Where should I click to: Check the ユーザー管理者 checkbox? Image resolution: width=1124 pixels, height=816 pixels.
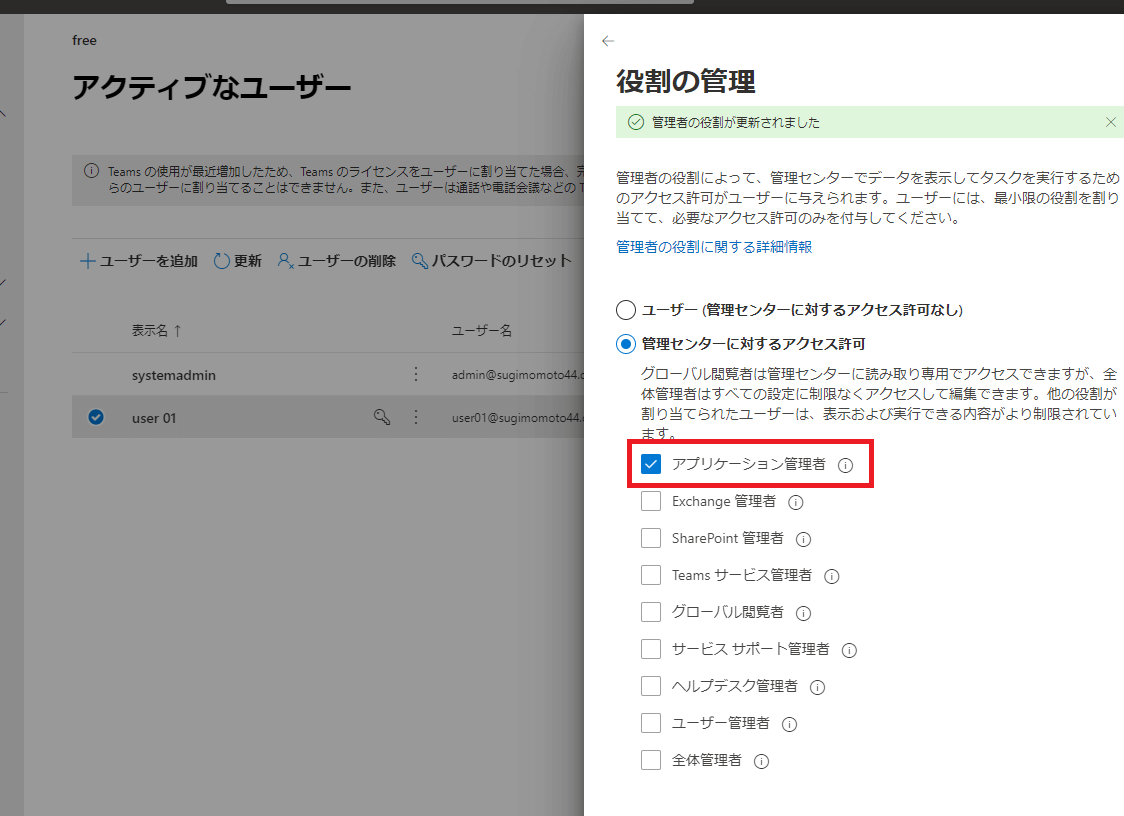[651, 723]
